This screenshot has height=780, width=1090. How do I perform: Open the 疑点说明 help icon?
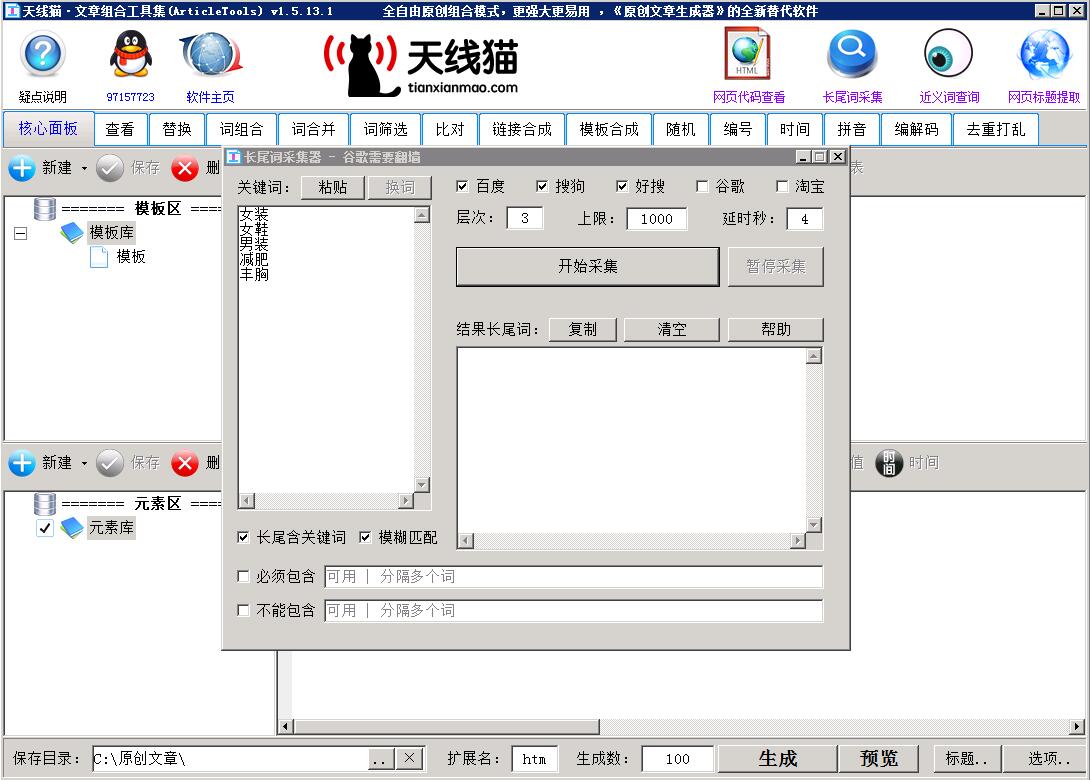tap(42, 54)
